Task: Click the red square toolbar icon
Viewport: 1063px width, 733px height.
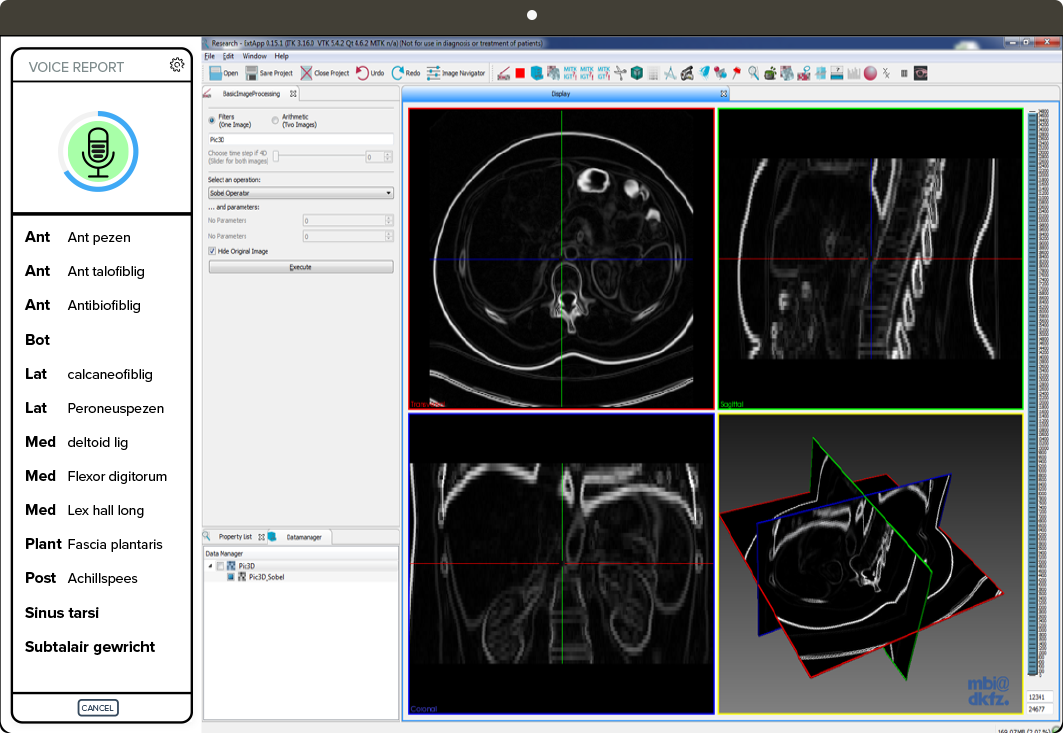Action: pyautogui.click(x=520, y=73)
